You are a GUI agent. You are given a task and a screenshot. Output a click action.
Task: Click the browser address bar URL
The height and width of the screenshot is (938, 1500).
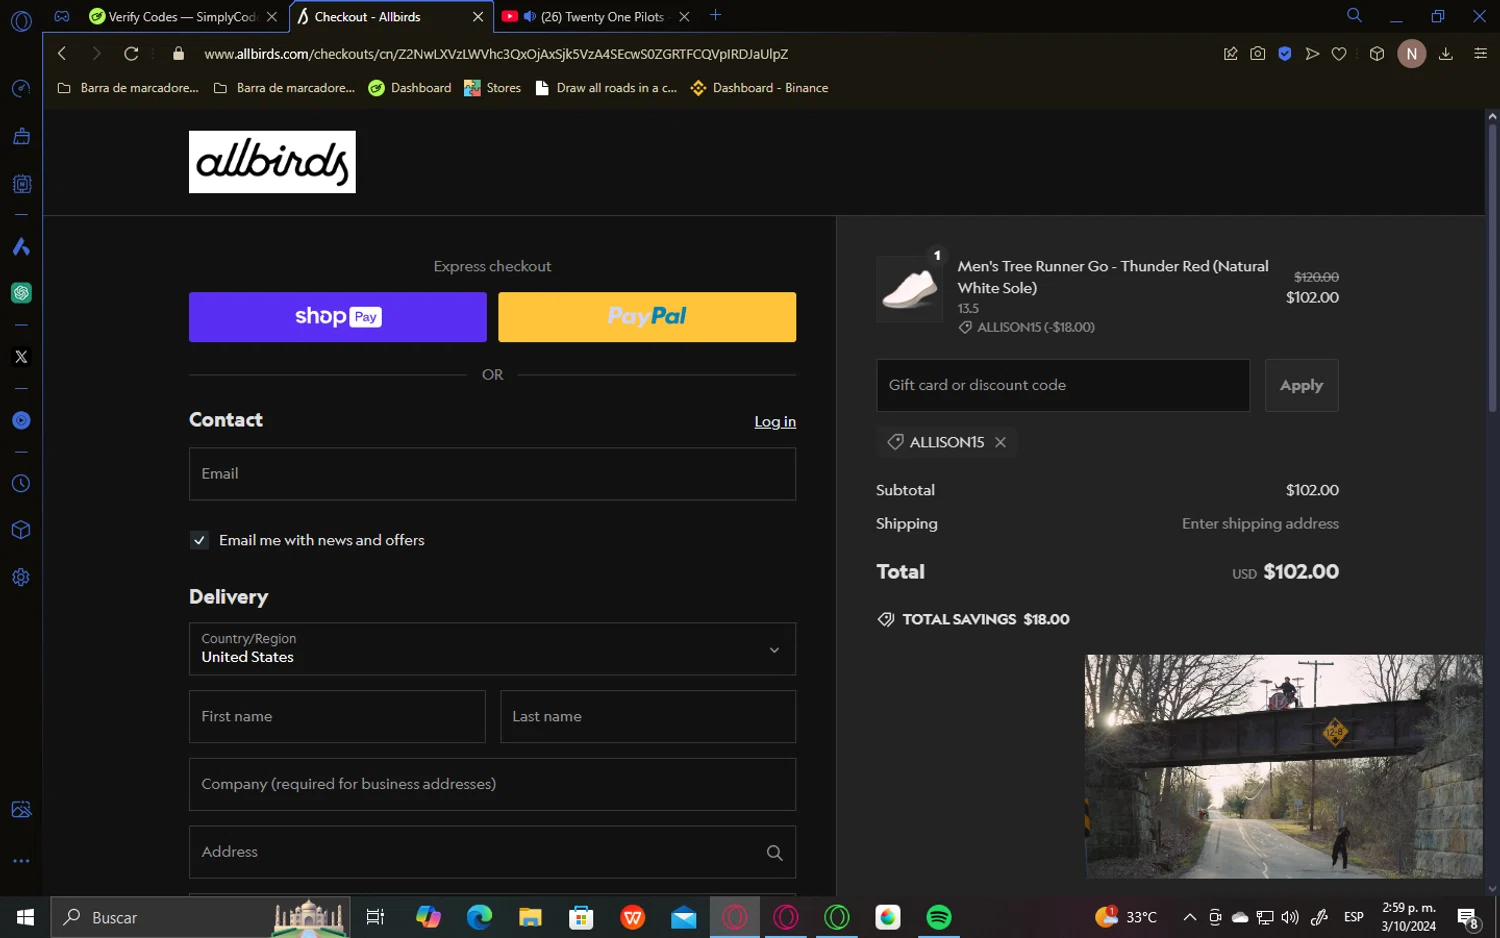(x=496, y=54)
